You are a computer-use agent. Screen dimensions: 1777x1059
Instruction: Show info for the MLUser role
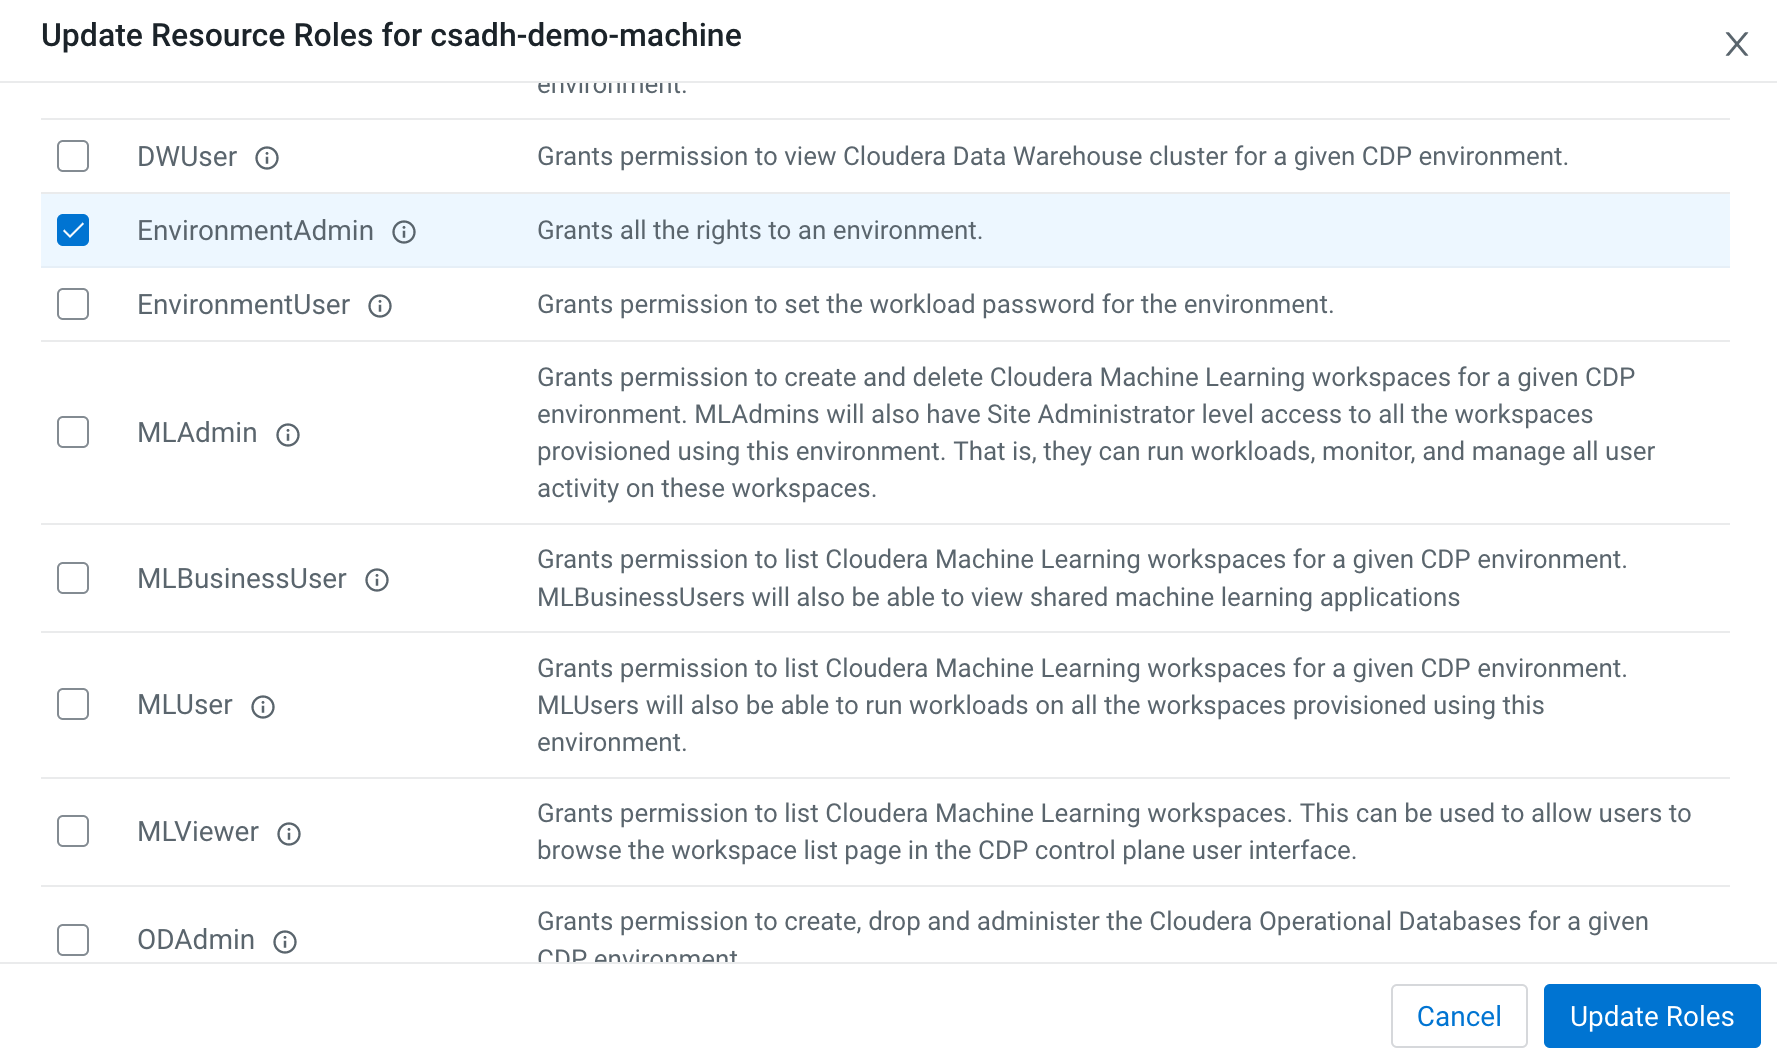point(263,707)
